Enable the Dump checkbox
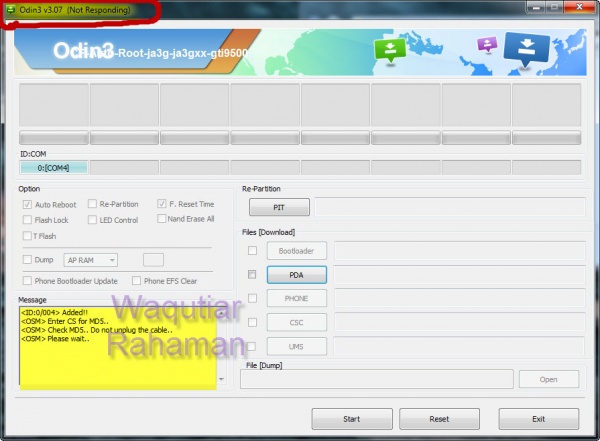This screenshot has height=441, width=600. pos(27,260)
